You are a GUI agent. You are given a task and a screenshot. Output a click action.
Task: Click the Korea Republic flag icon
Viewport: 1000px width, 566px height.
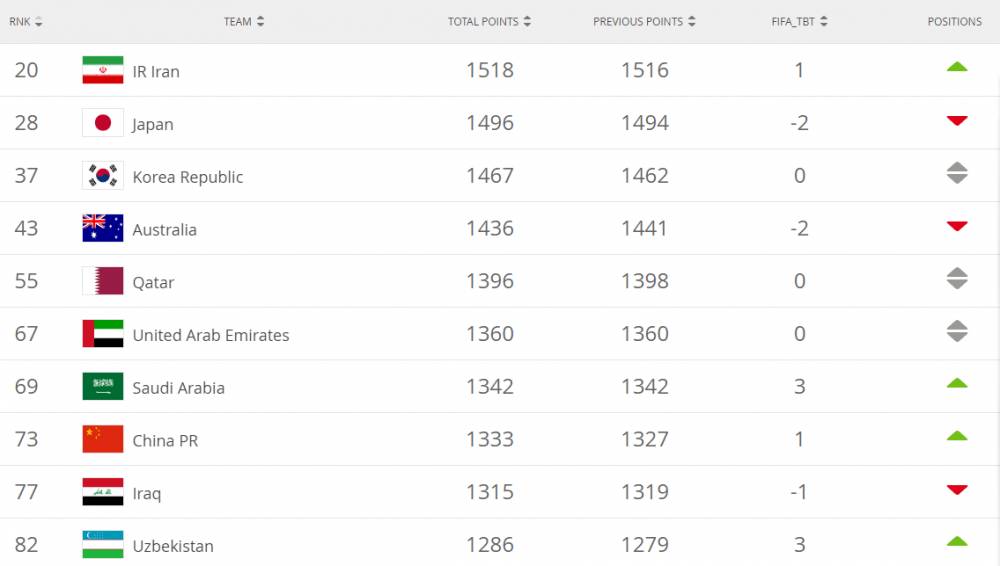(103, 176)
